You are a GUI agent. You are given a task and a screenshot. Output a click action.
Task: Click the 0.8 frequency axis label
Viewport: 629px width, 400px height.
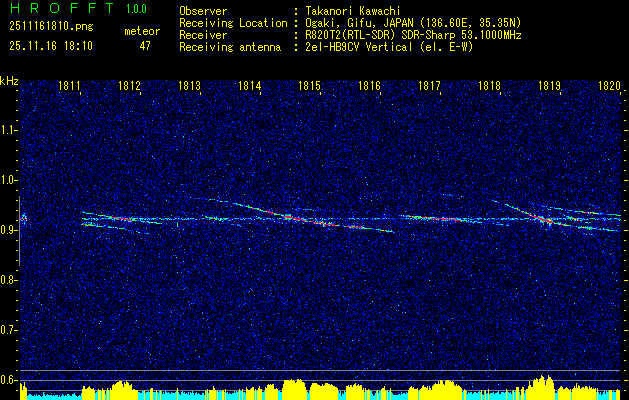(8, 280)
